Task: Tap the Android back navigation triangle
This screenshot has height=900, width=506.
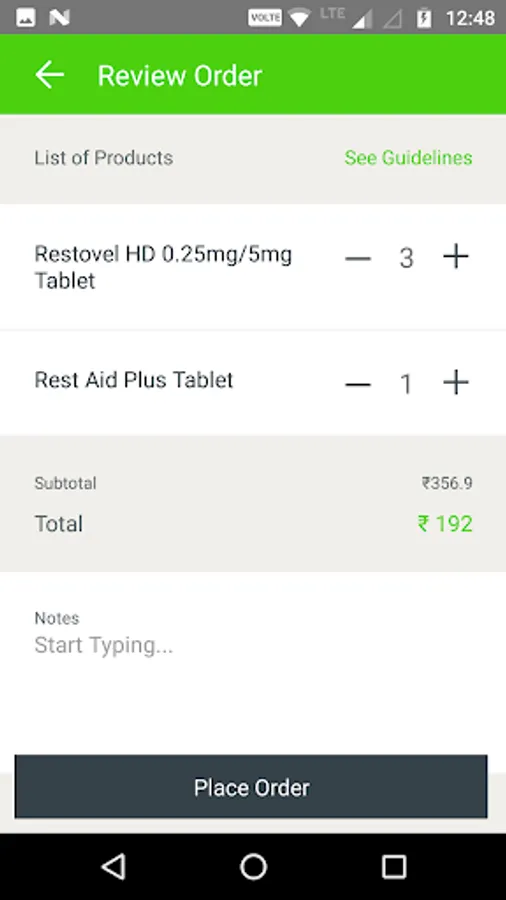Action: point(114,867)
